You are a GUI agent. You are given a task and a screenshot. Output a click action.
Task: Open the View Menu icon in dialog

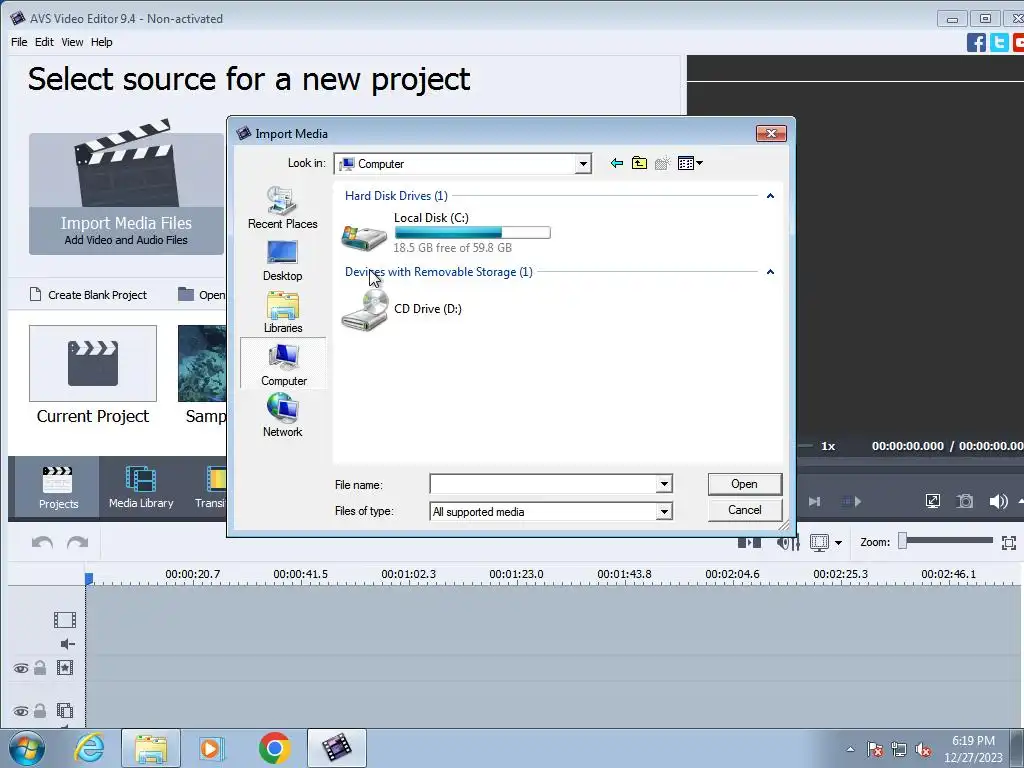[690, 163]
